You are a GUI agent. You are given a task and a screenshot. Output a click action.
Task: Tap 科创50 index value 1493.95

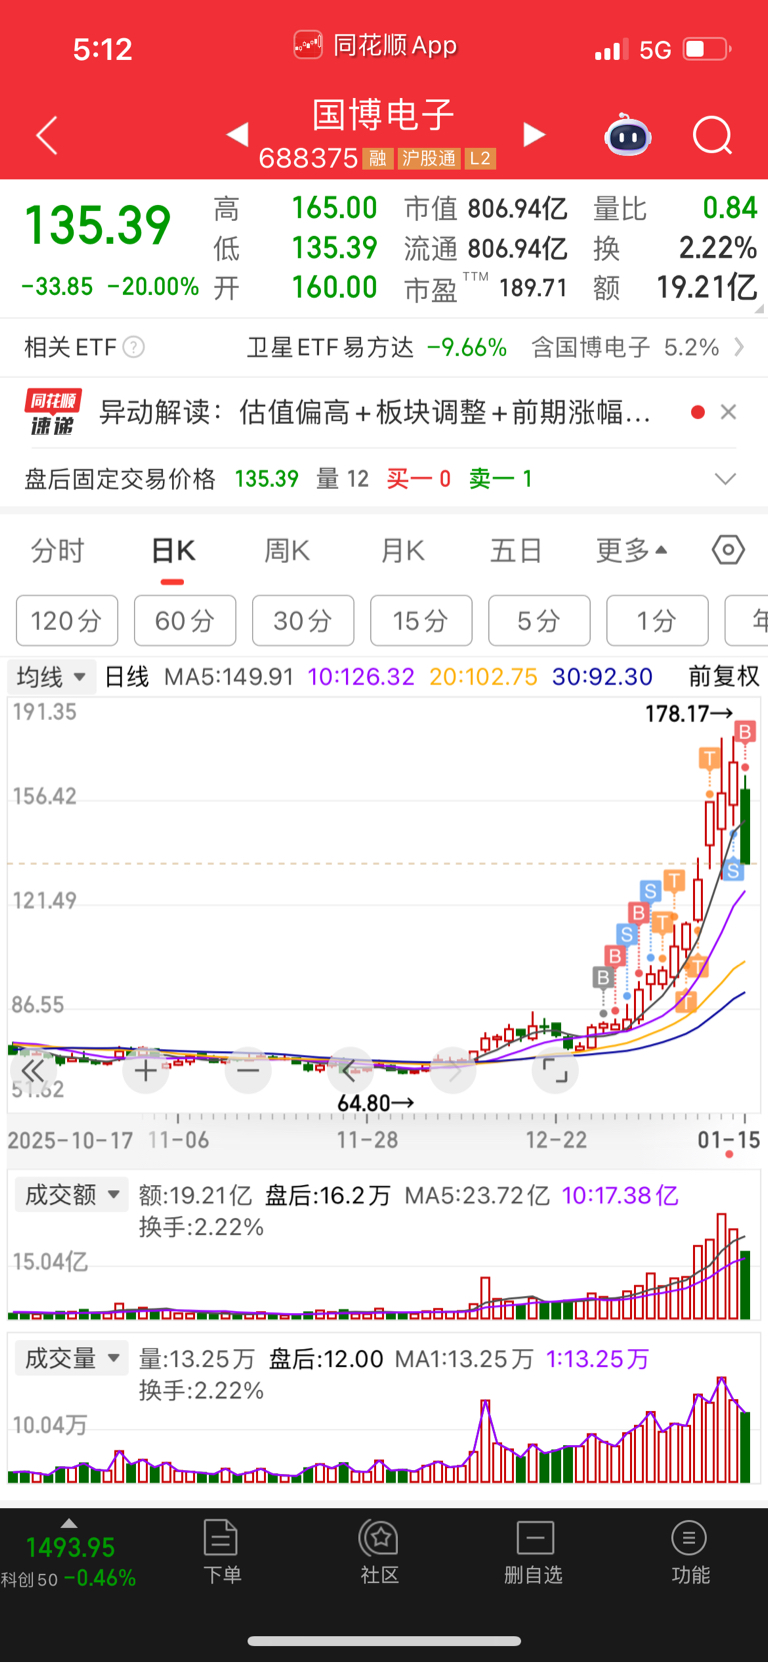71,1548
